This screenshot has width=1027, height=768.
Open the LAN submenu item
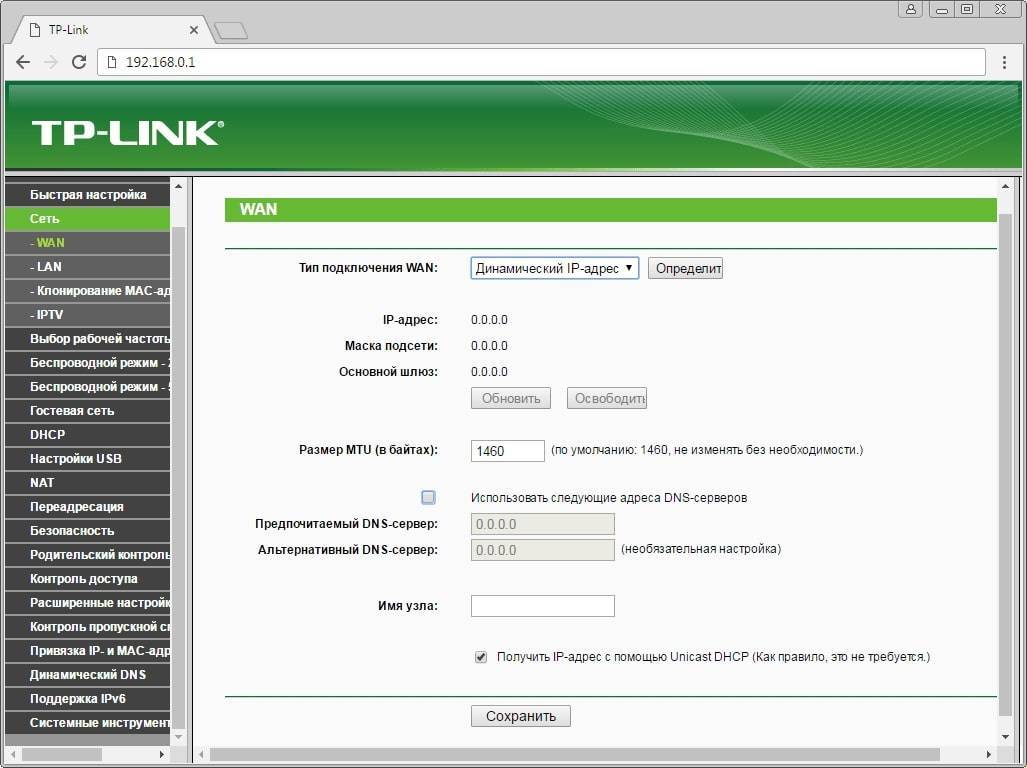point(49,267)
